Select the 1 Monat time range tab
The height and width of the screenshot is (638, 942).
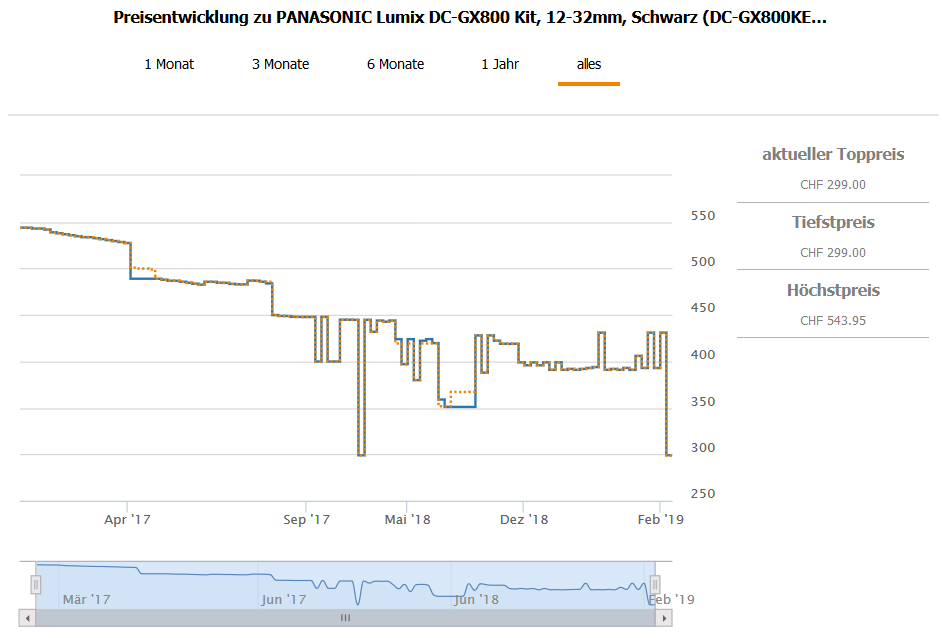tap(169, 64)
